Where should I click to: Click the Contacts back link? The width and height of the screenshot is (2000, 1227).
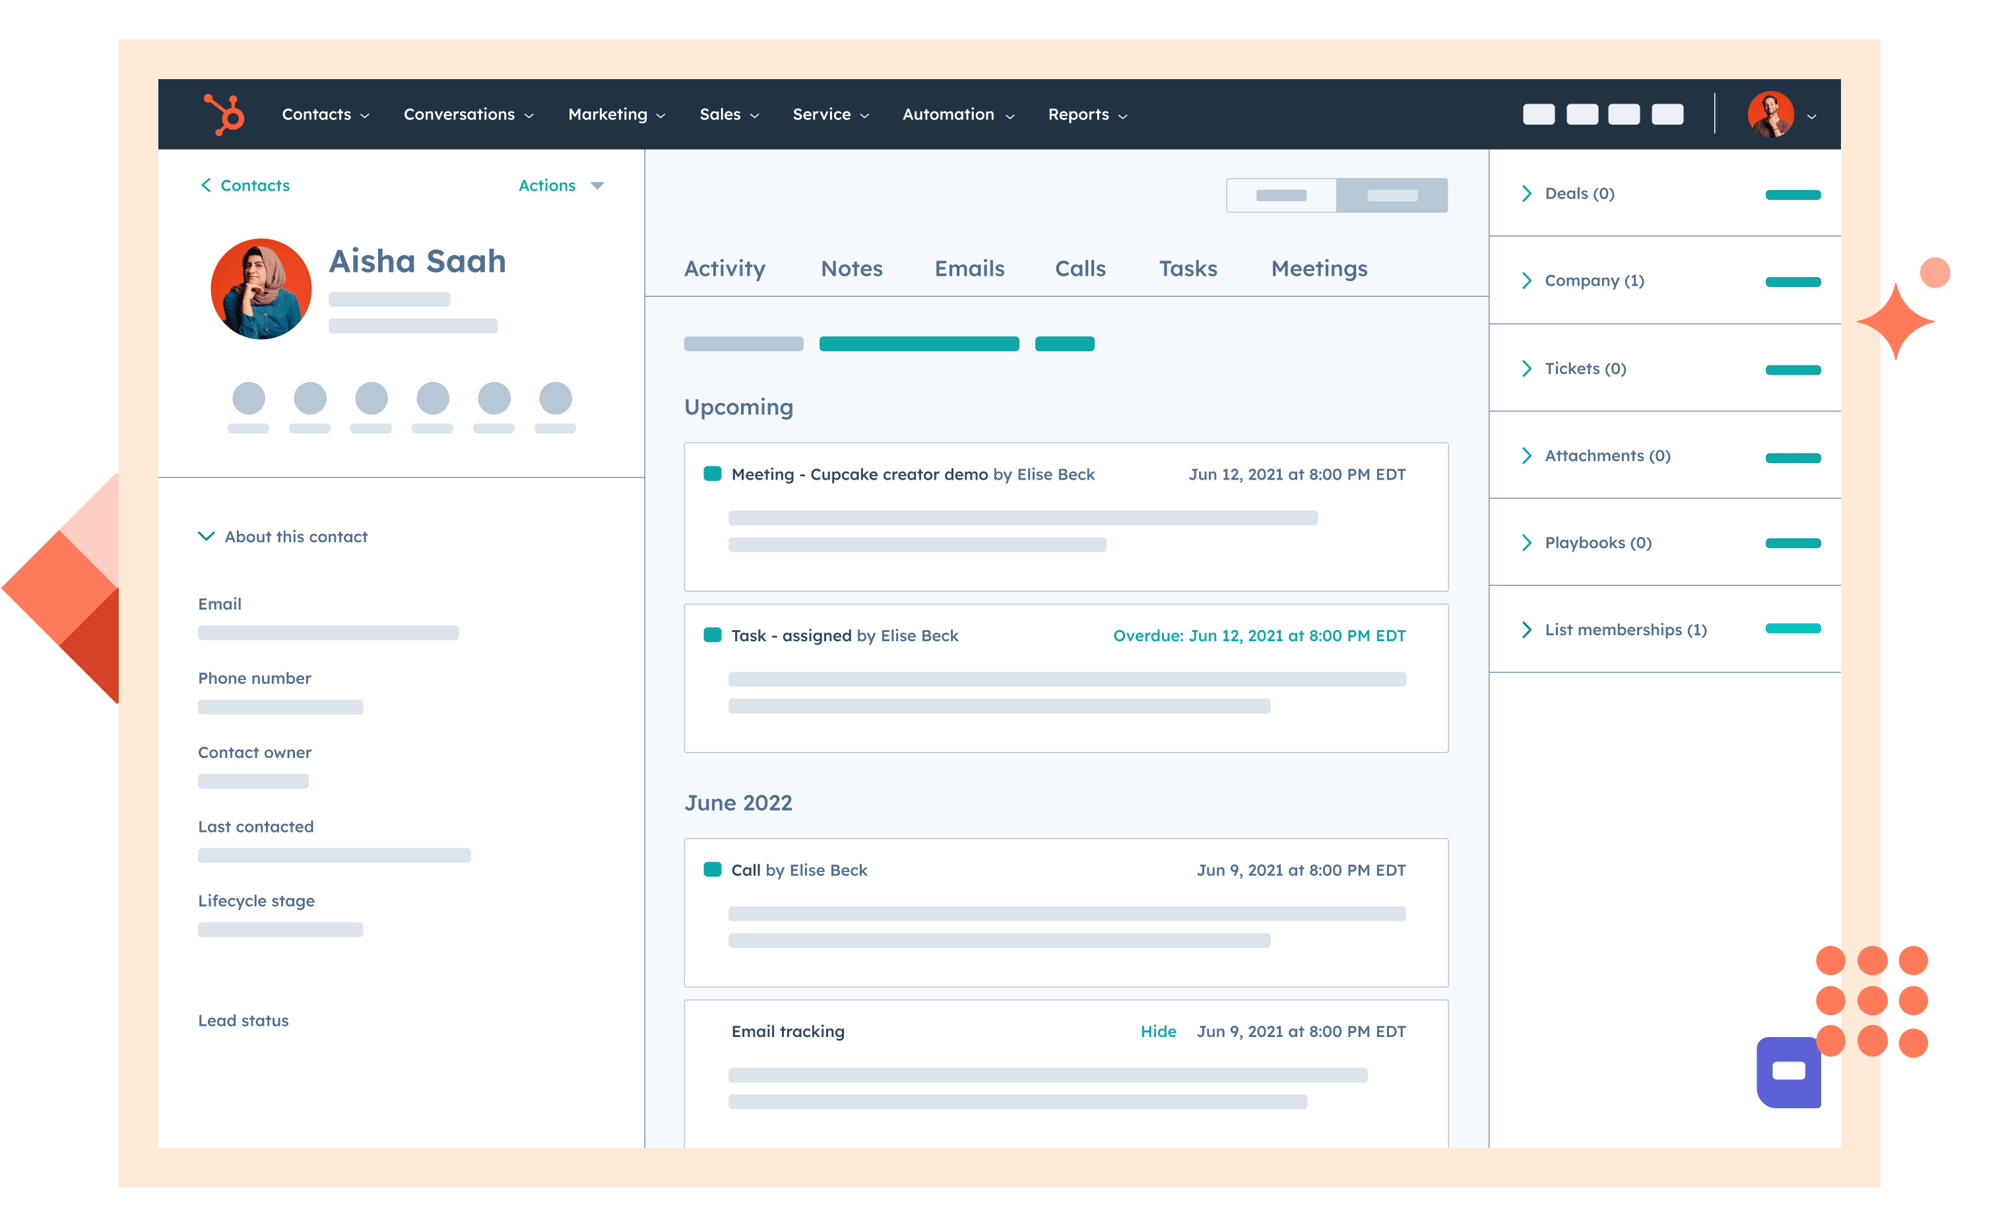click(x=254, y=185)
